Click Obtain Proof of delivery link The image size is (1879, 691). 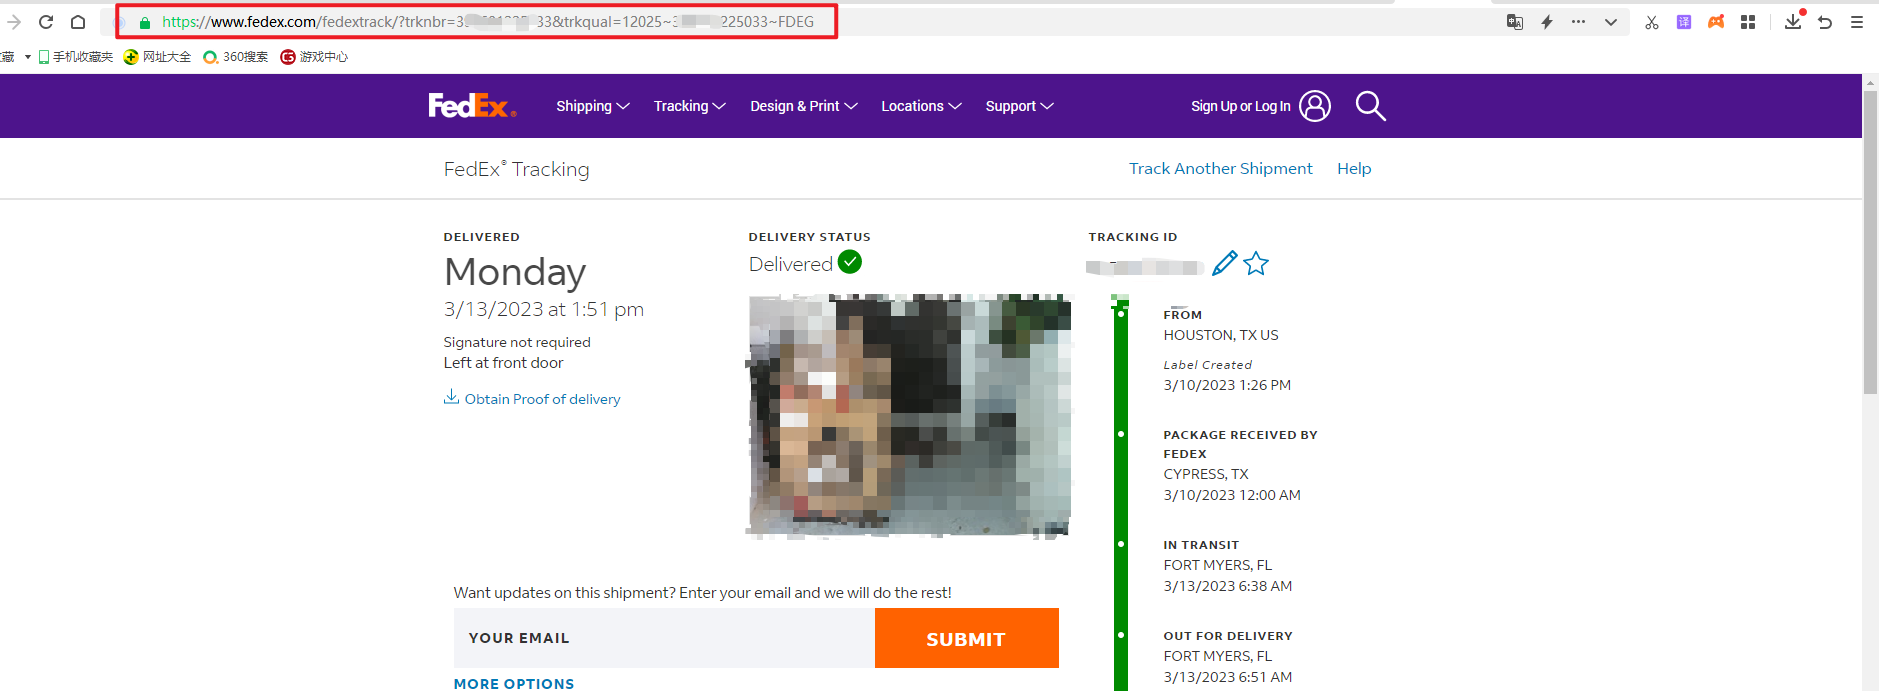532,398
